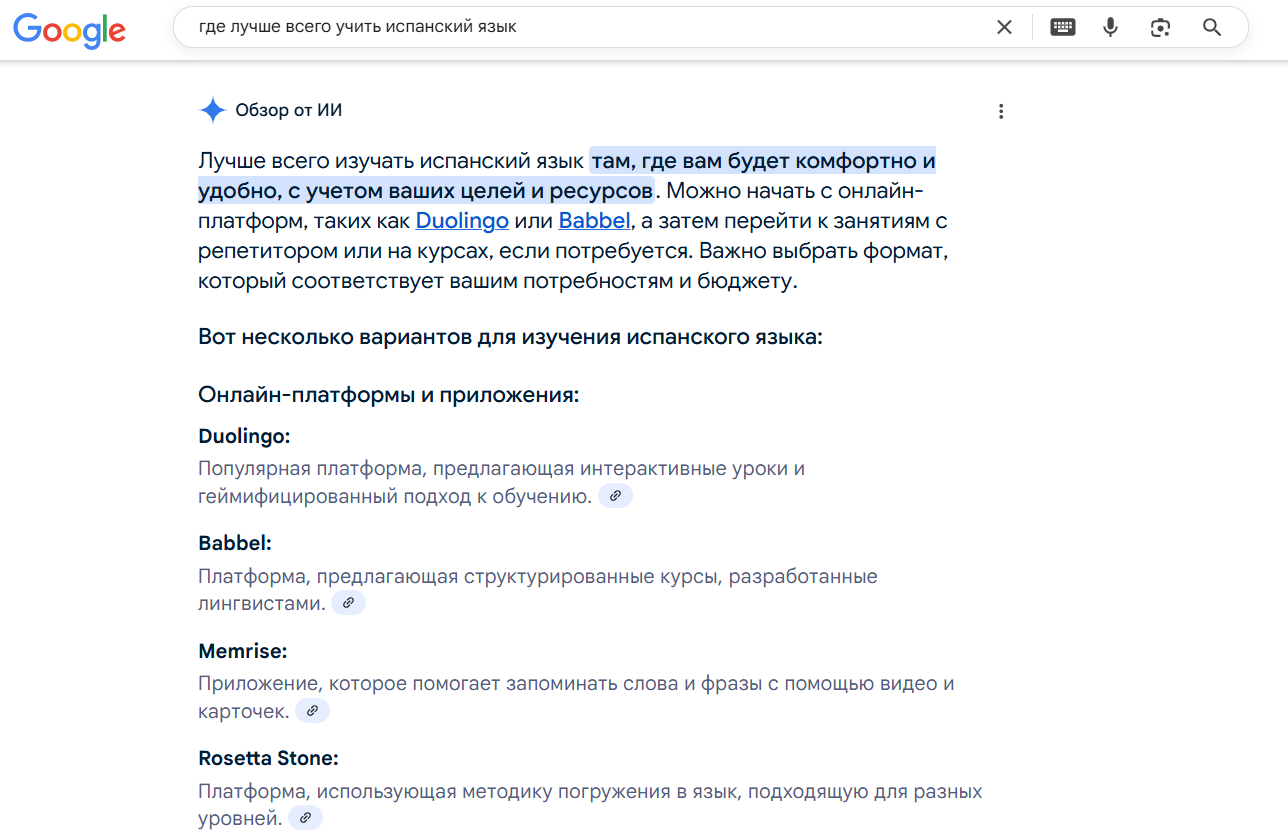Click source link icon after Duolingo description
This screenshot has width=1288, height=838.
click(x=615, y=496)
